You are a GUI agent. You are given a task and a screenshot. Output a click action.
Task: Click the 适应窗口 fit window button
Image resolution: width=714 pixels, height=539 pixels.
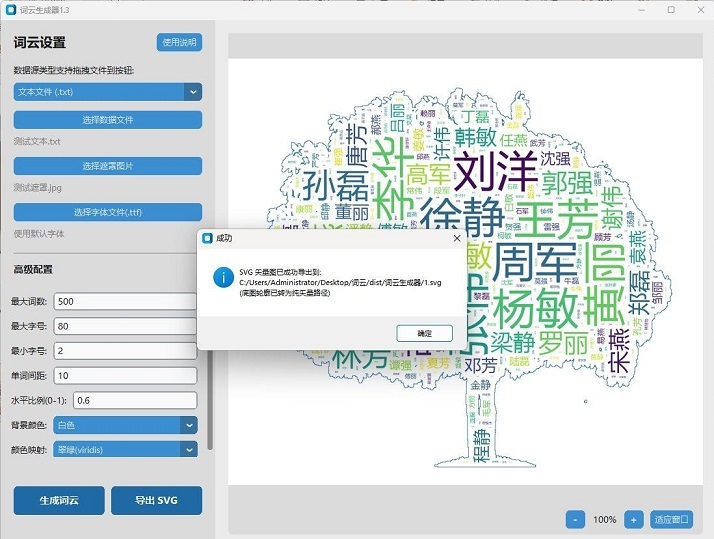671,519
